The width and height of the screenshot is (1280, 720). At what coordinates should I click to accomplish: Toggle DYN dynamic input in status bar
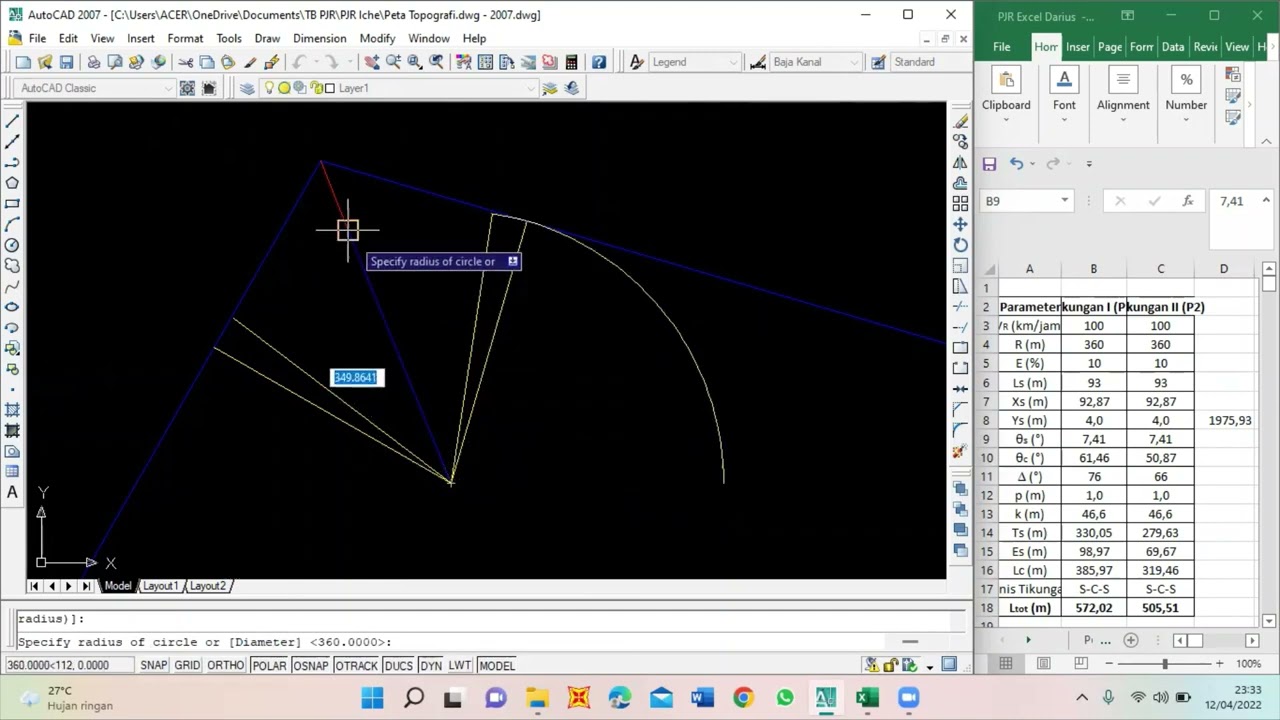point(431,665)
